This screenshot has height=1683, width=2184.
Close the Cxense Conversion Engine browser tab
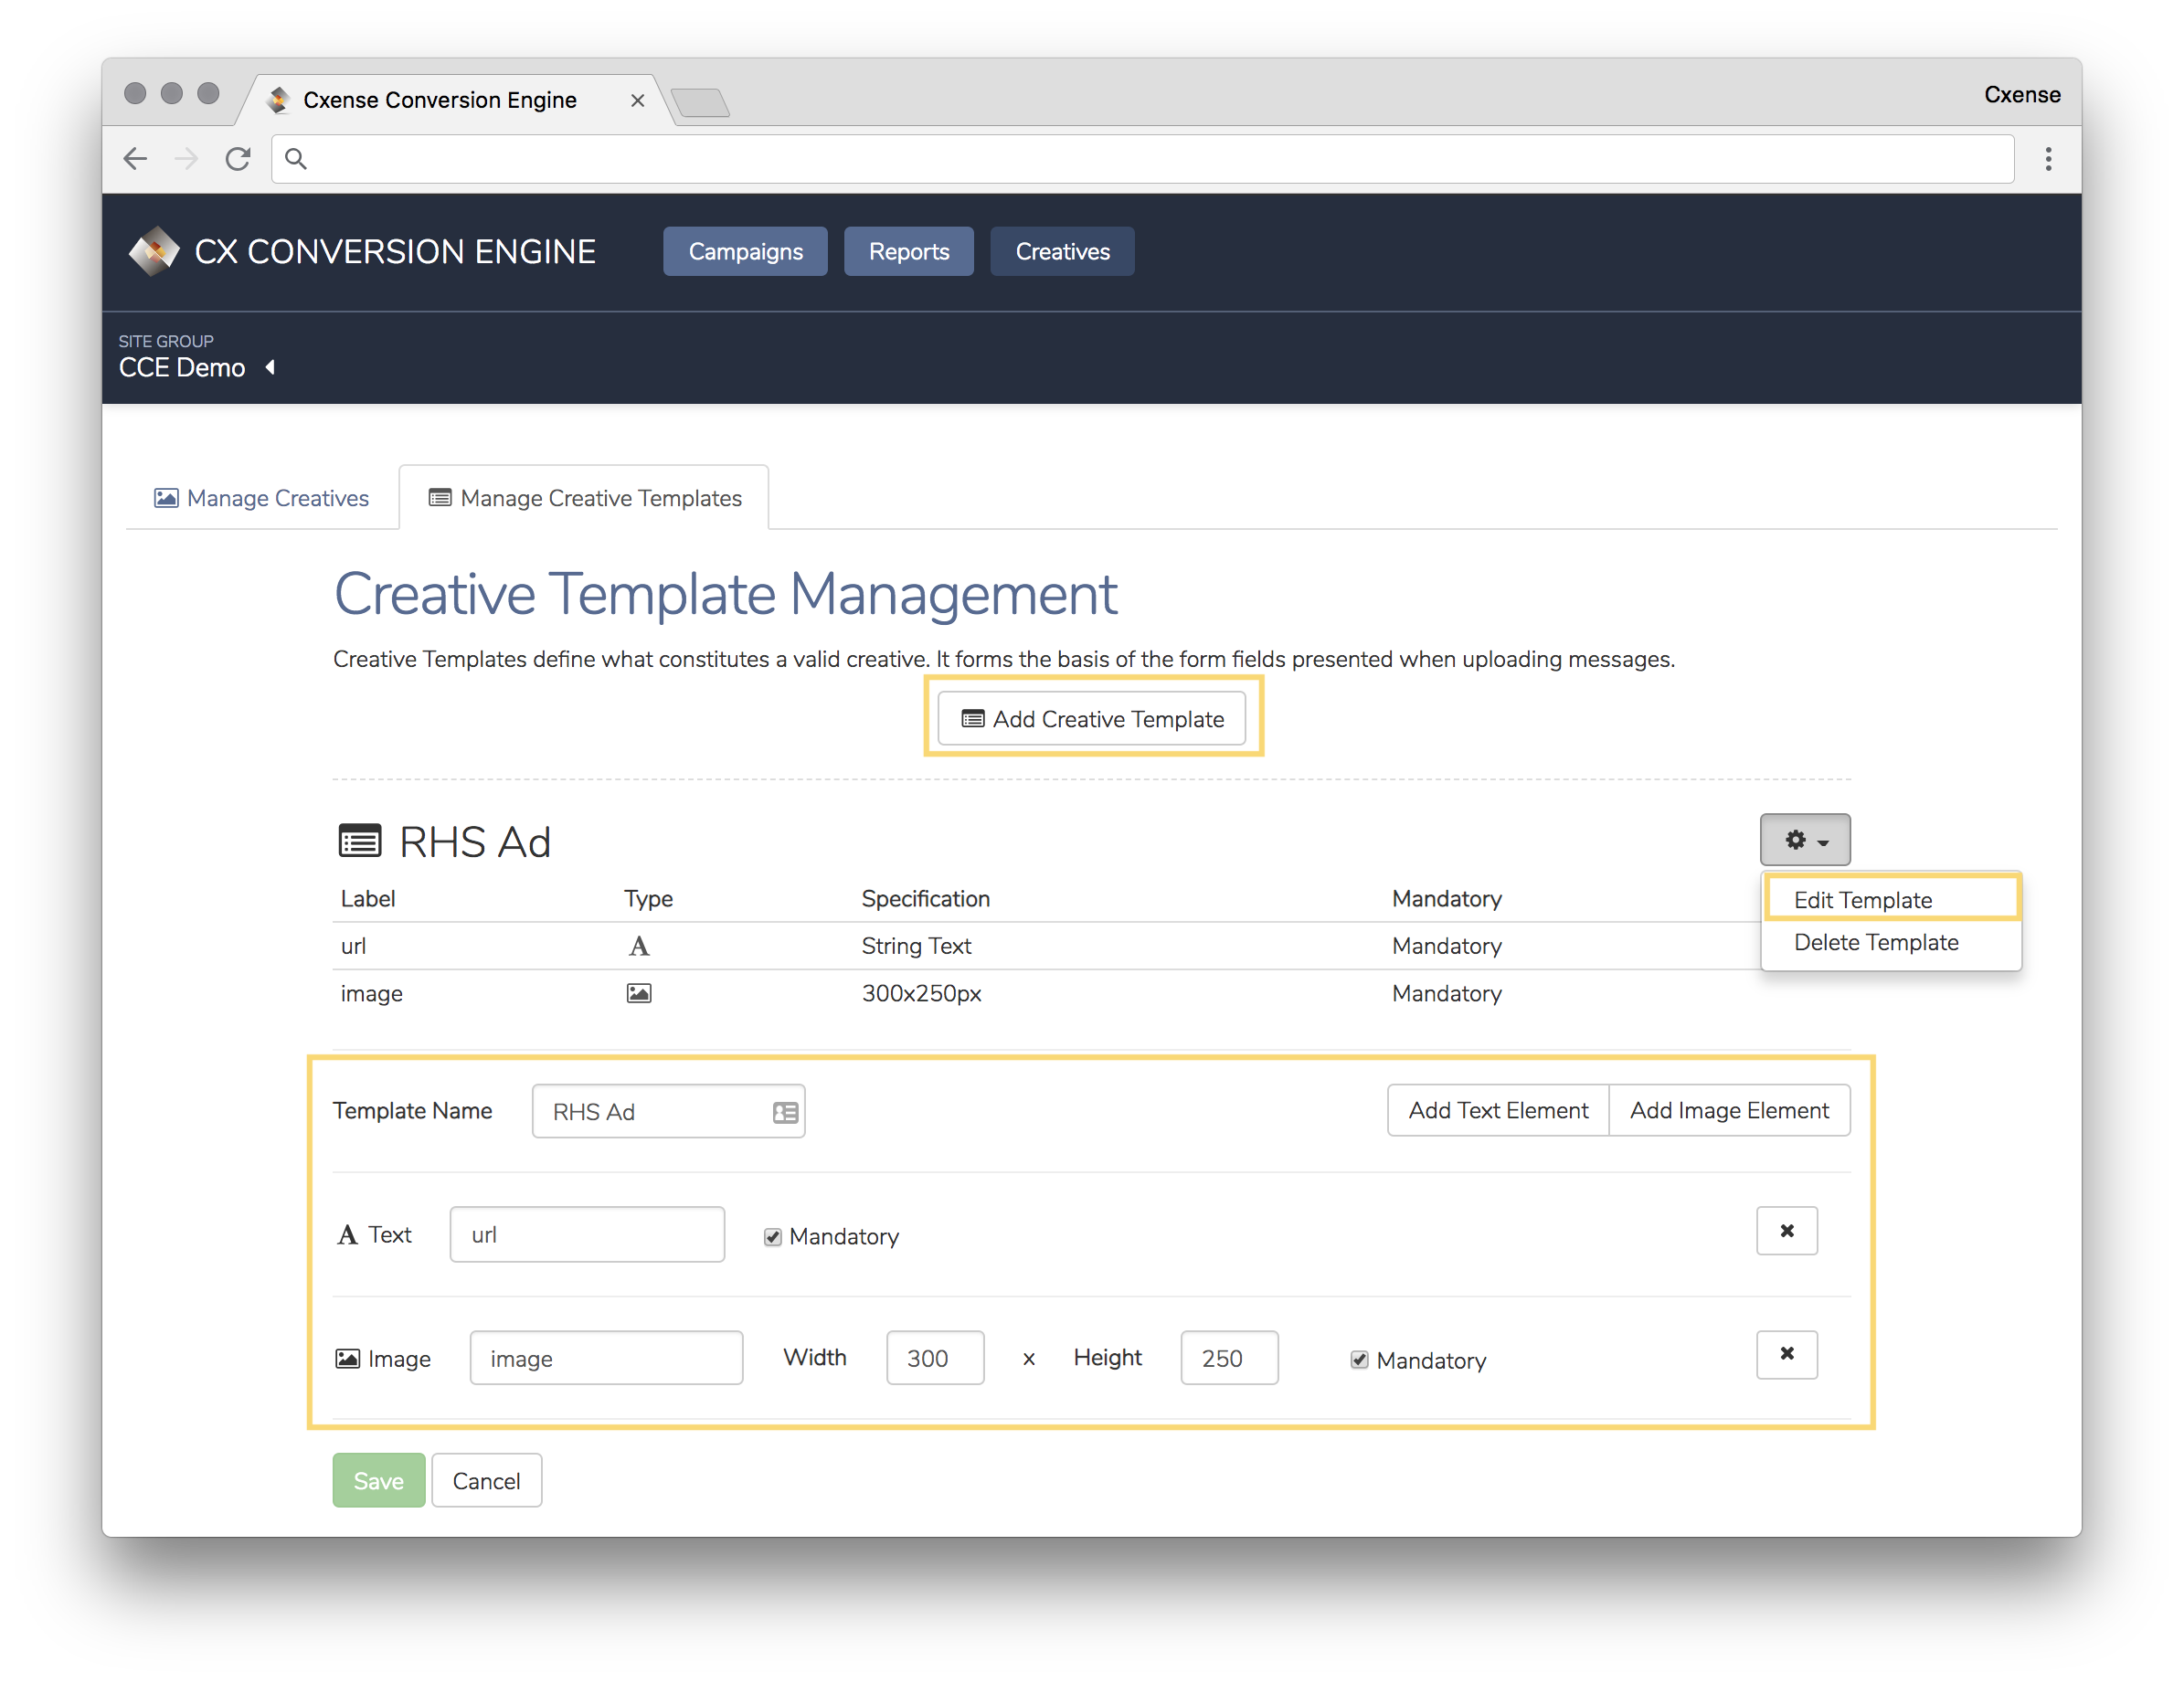click(x=637, y=100)
